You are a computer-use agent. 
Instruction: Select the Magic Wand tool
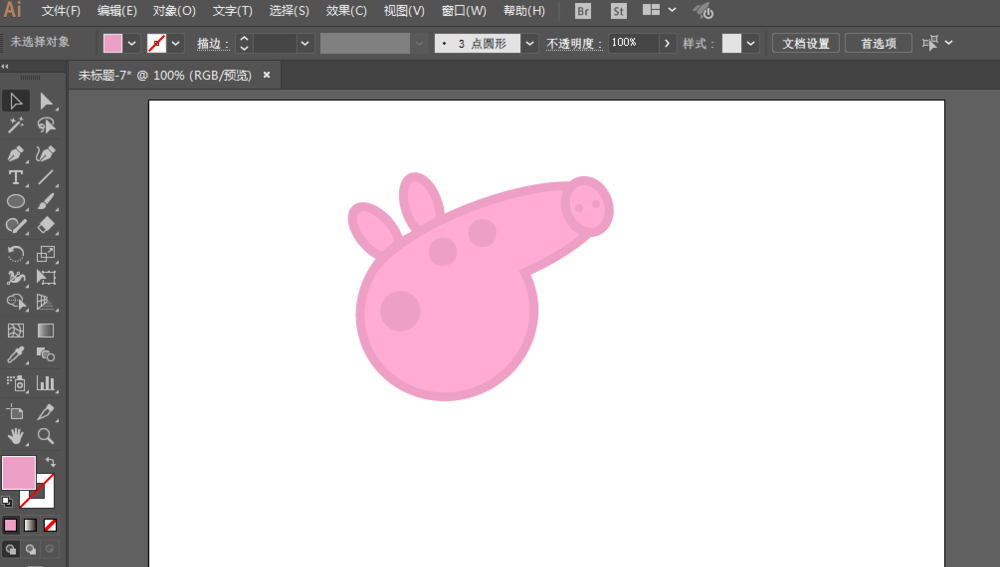point(16,125)
